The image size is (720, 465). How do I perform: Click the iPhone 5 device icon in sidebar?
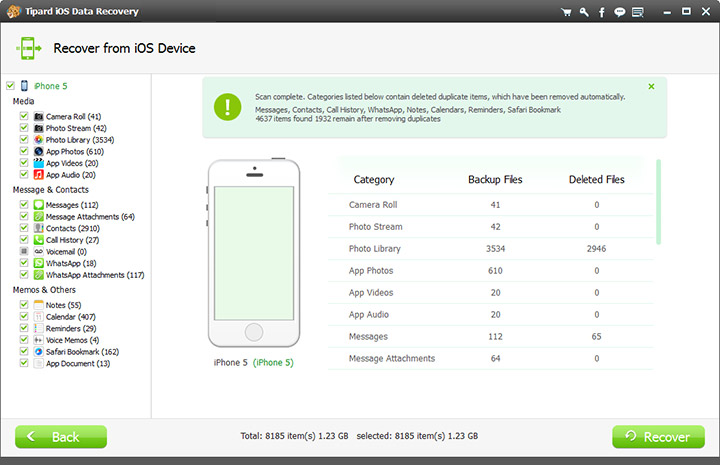click(24, 86)
